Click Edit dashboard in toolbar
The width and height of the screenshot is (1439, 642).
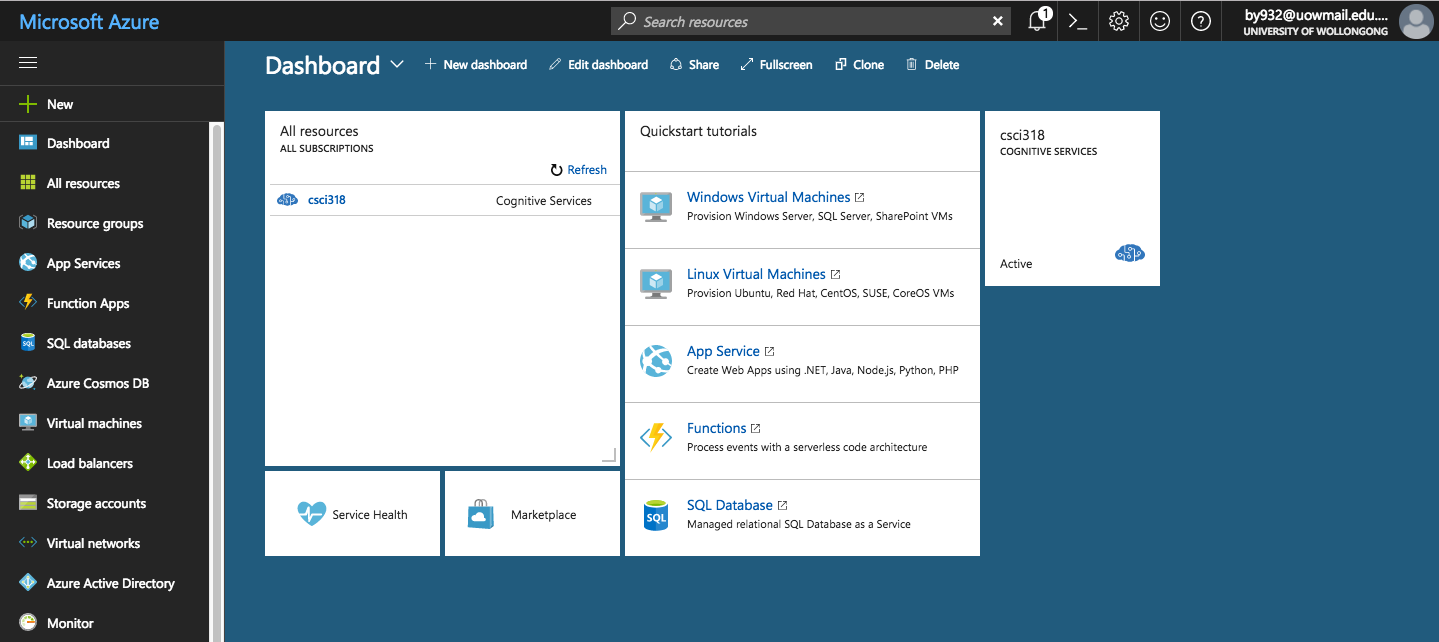coord(598,64)
